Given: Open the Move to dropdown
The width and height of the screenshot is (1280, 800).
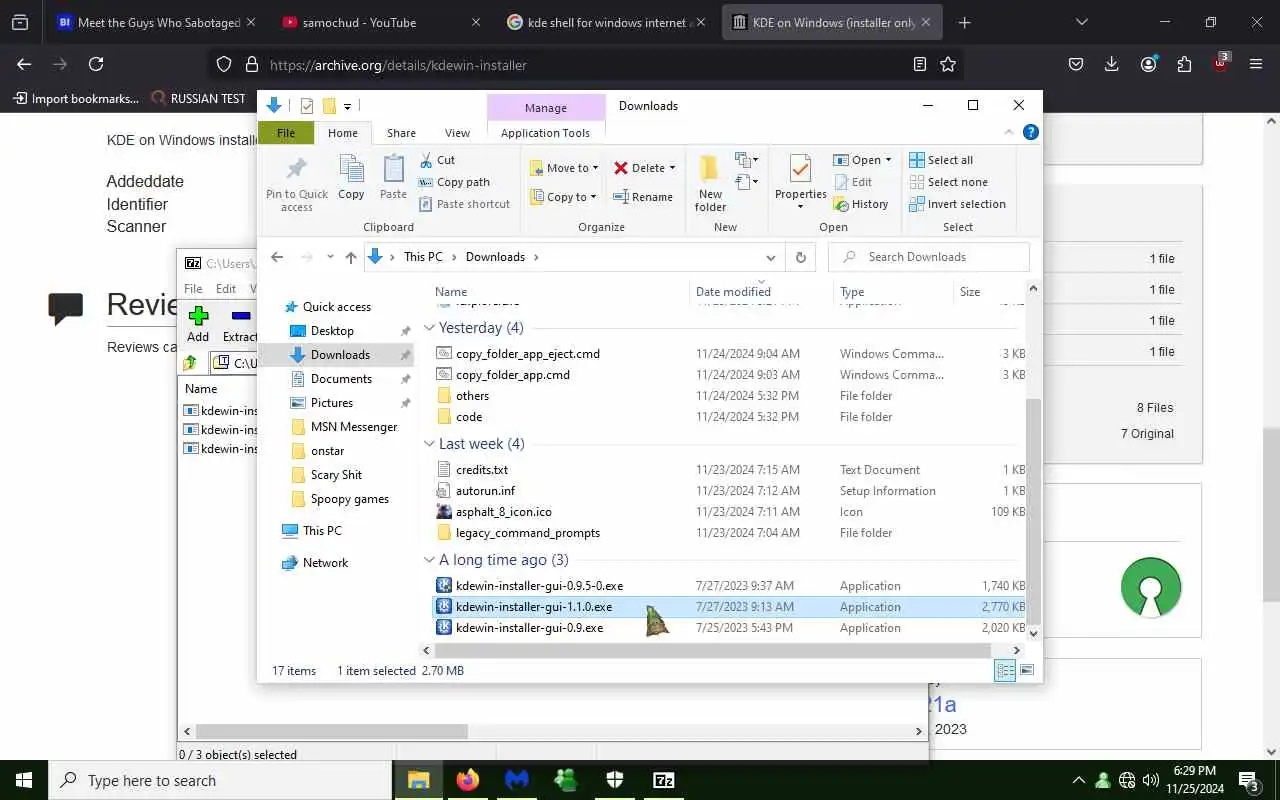Looking at the screenshot, I should [x=564, y=168].
